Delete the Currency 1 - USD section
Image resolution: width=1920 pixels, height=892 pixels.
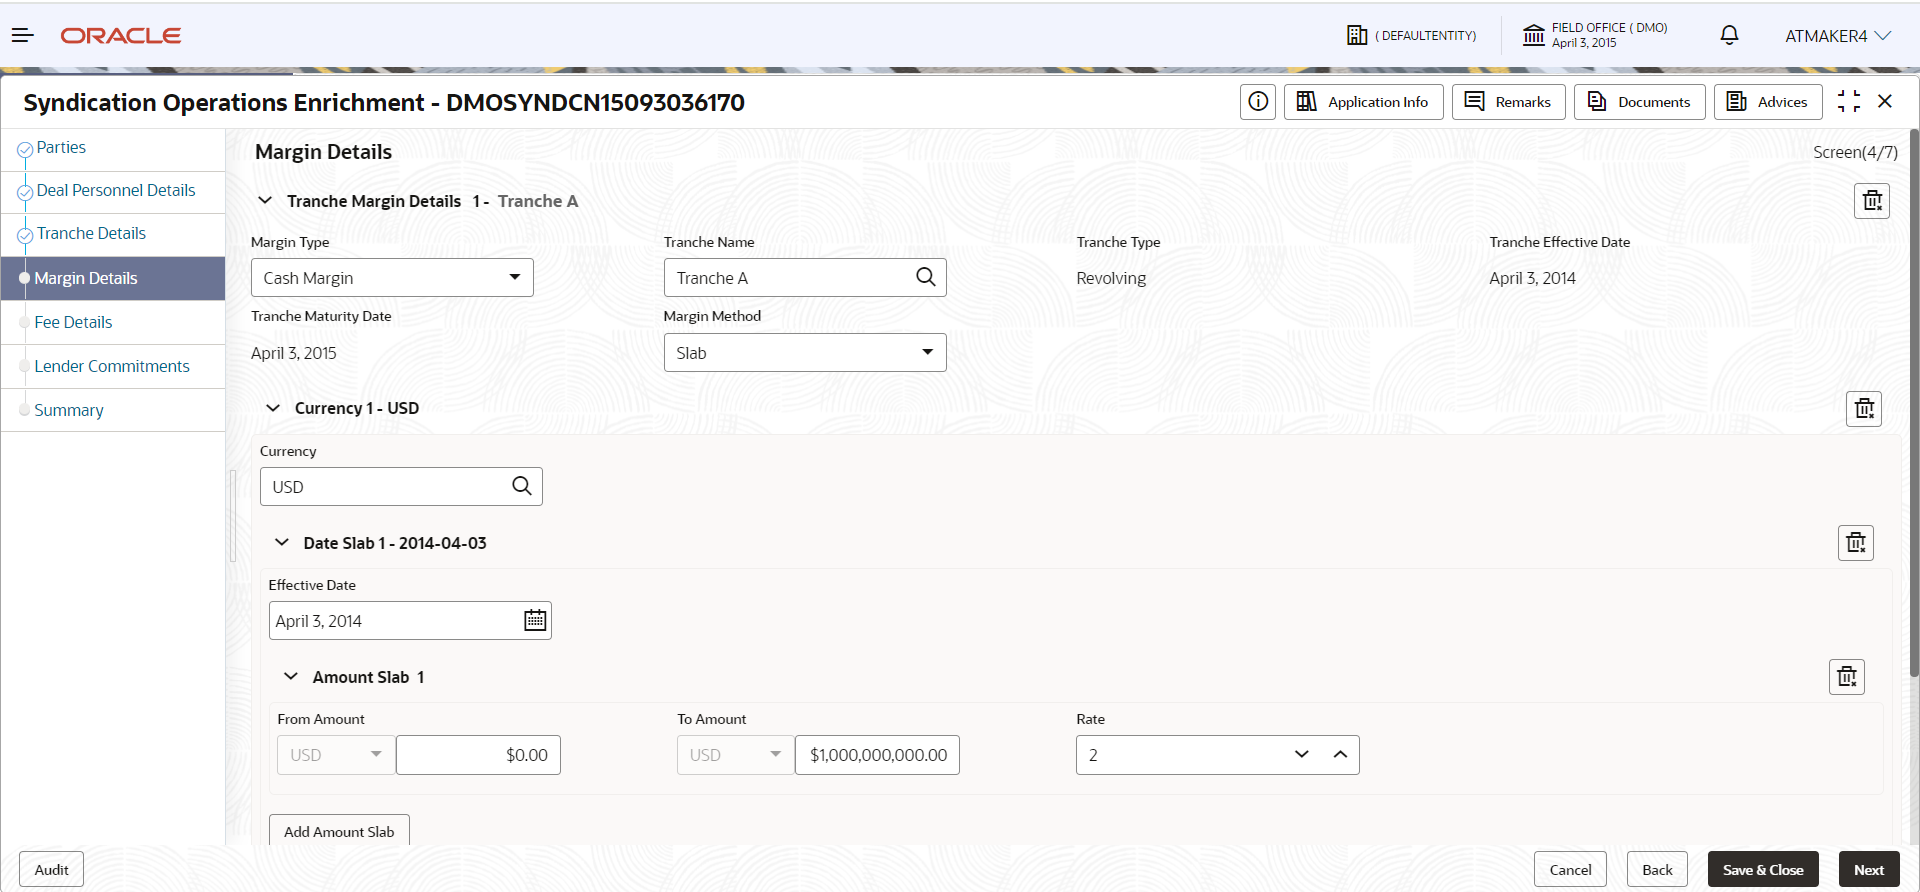click(1864, 408)
